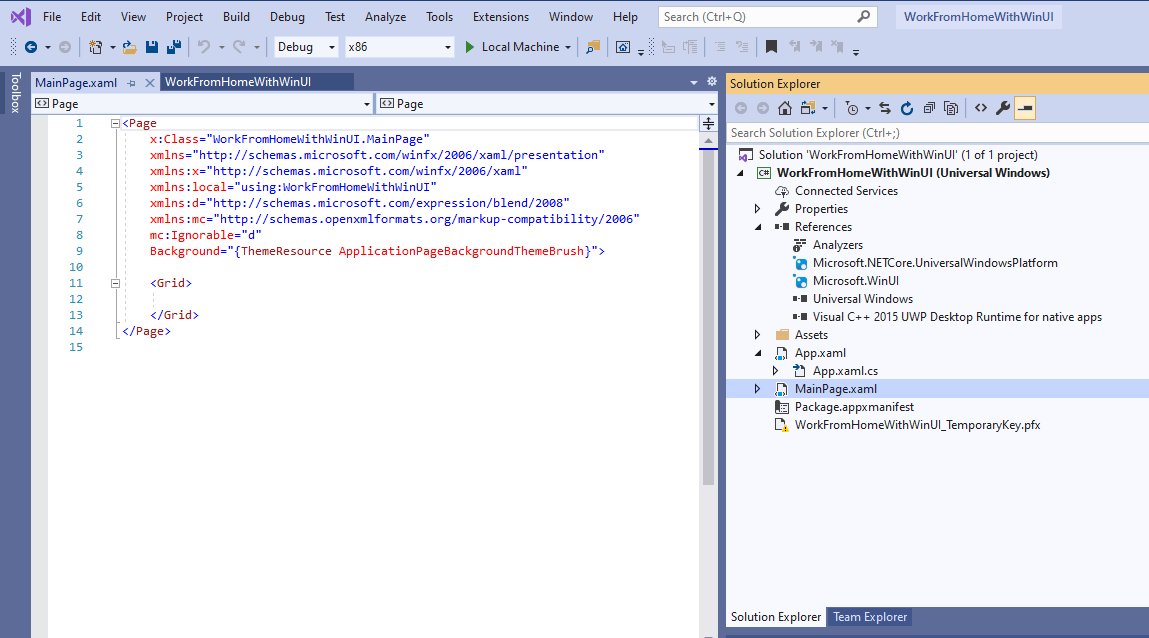Close the MainPage.xaml tab
1149x638 pixels.
149,83
